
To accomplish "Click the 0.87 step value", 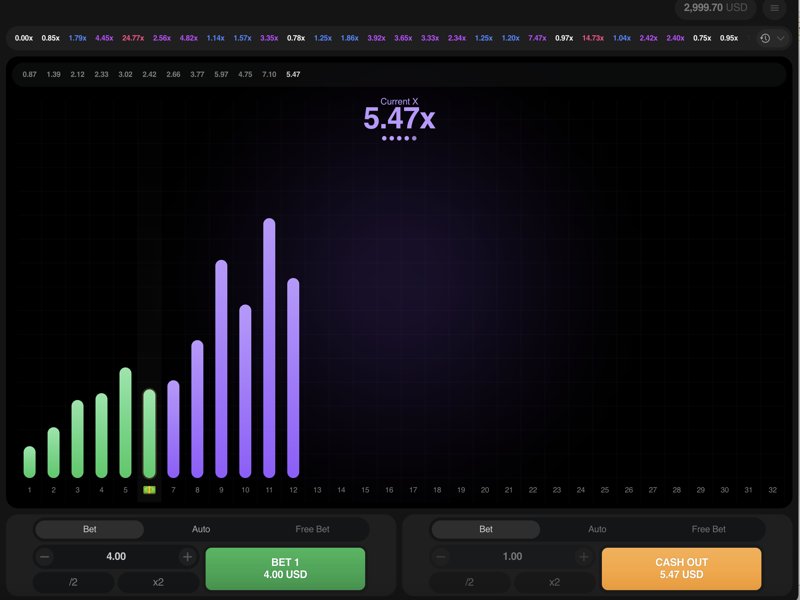I will point(30,74).
